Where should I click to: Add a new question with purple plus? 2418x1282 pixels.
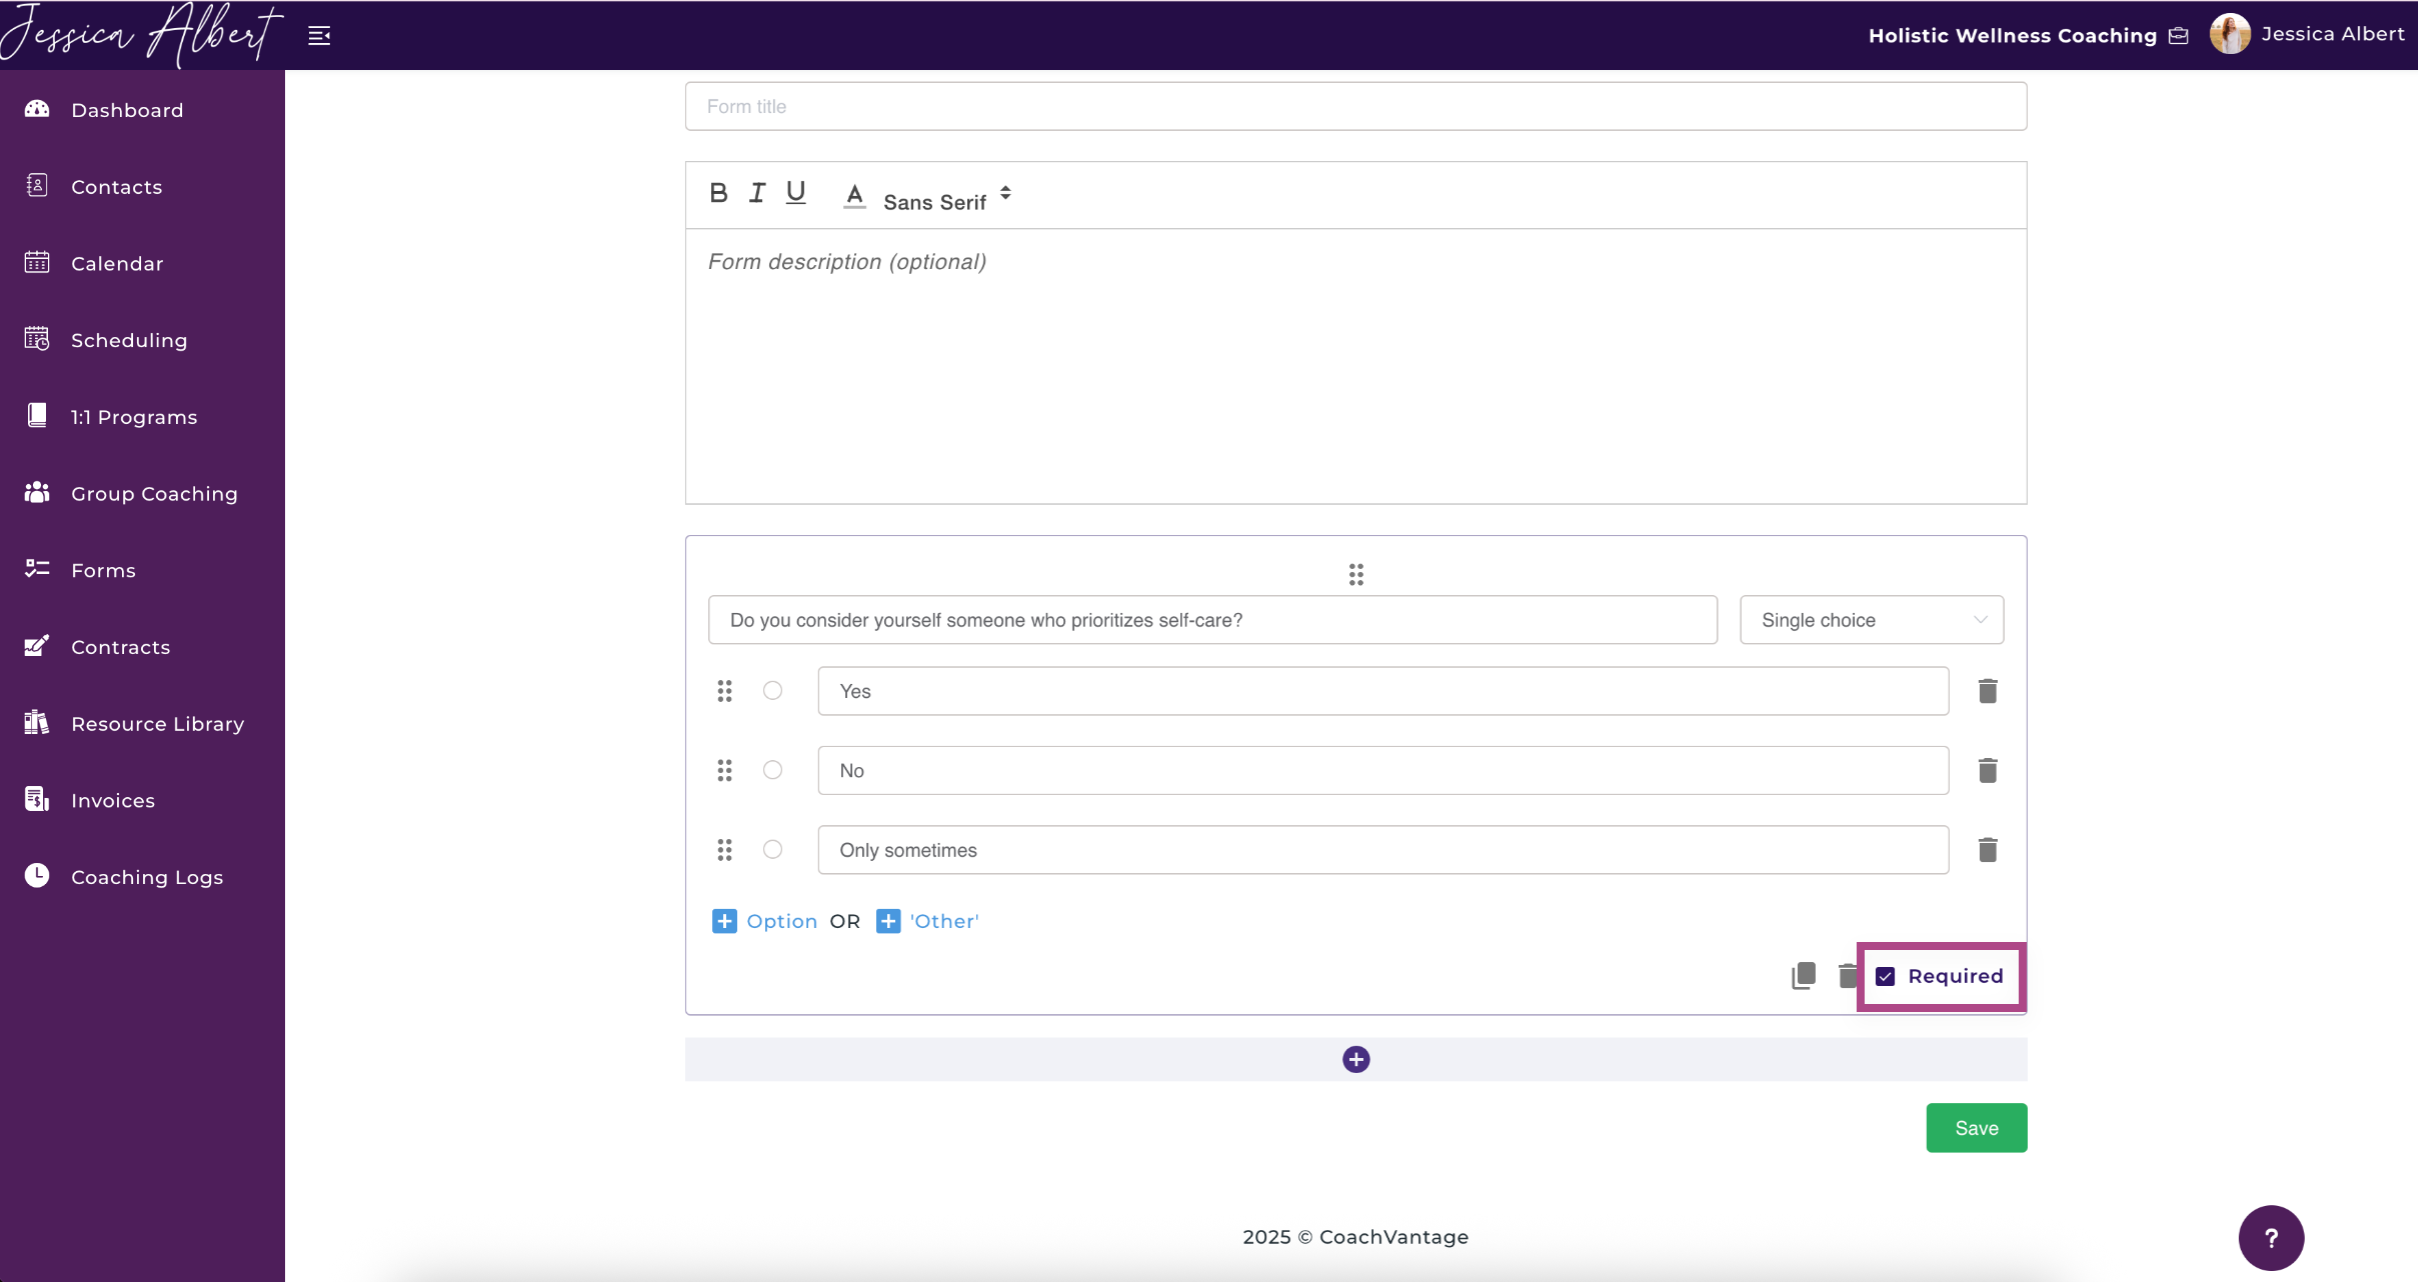click(1355, 1059)
